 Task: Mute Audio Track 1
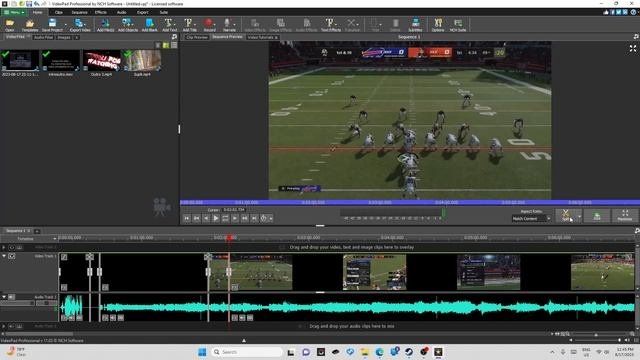tap(11, 297)
